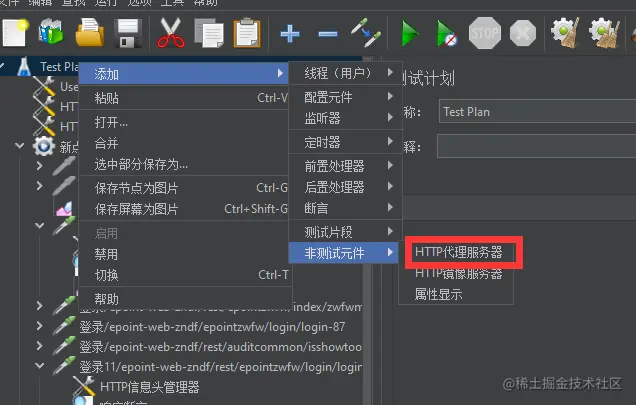
Task: Select the auditcommon/isshowtoo sampler row
Action: coord(221,347)
